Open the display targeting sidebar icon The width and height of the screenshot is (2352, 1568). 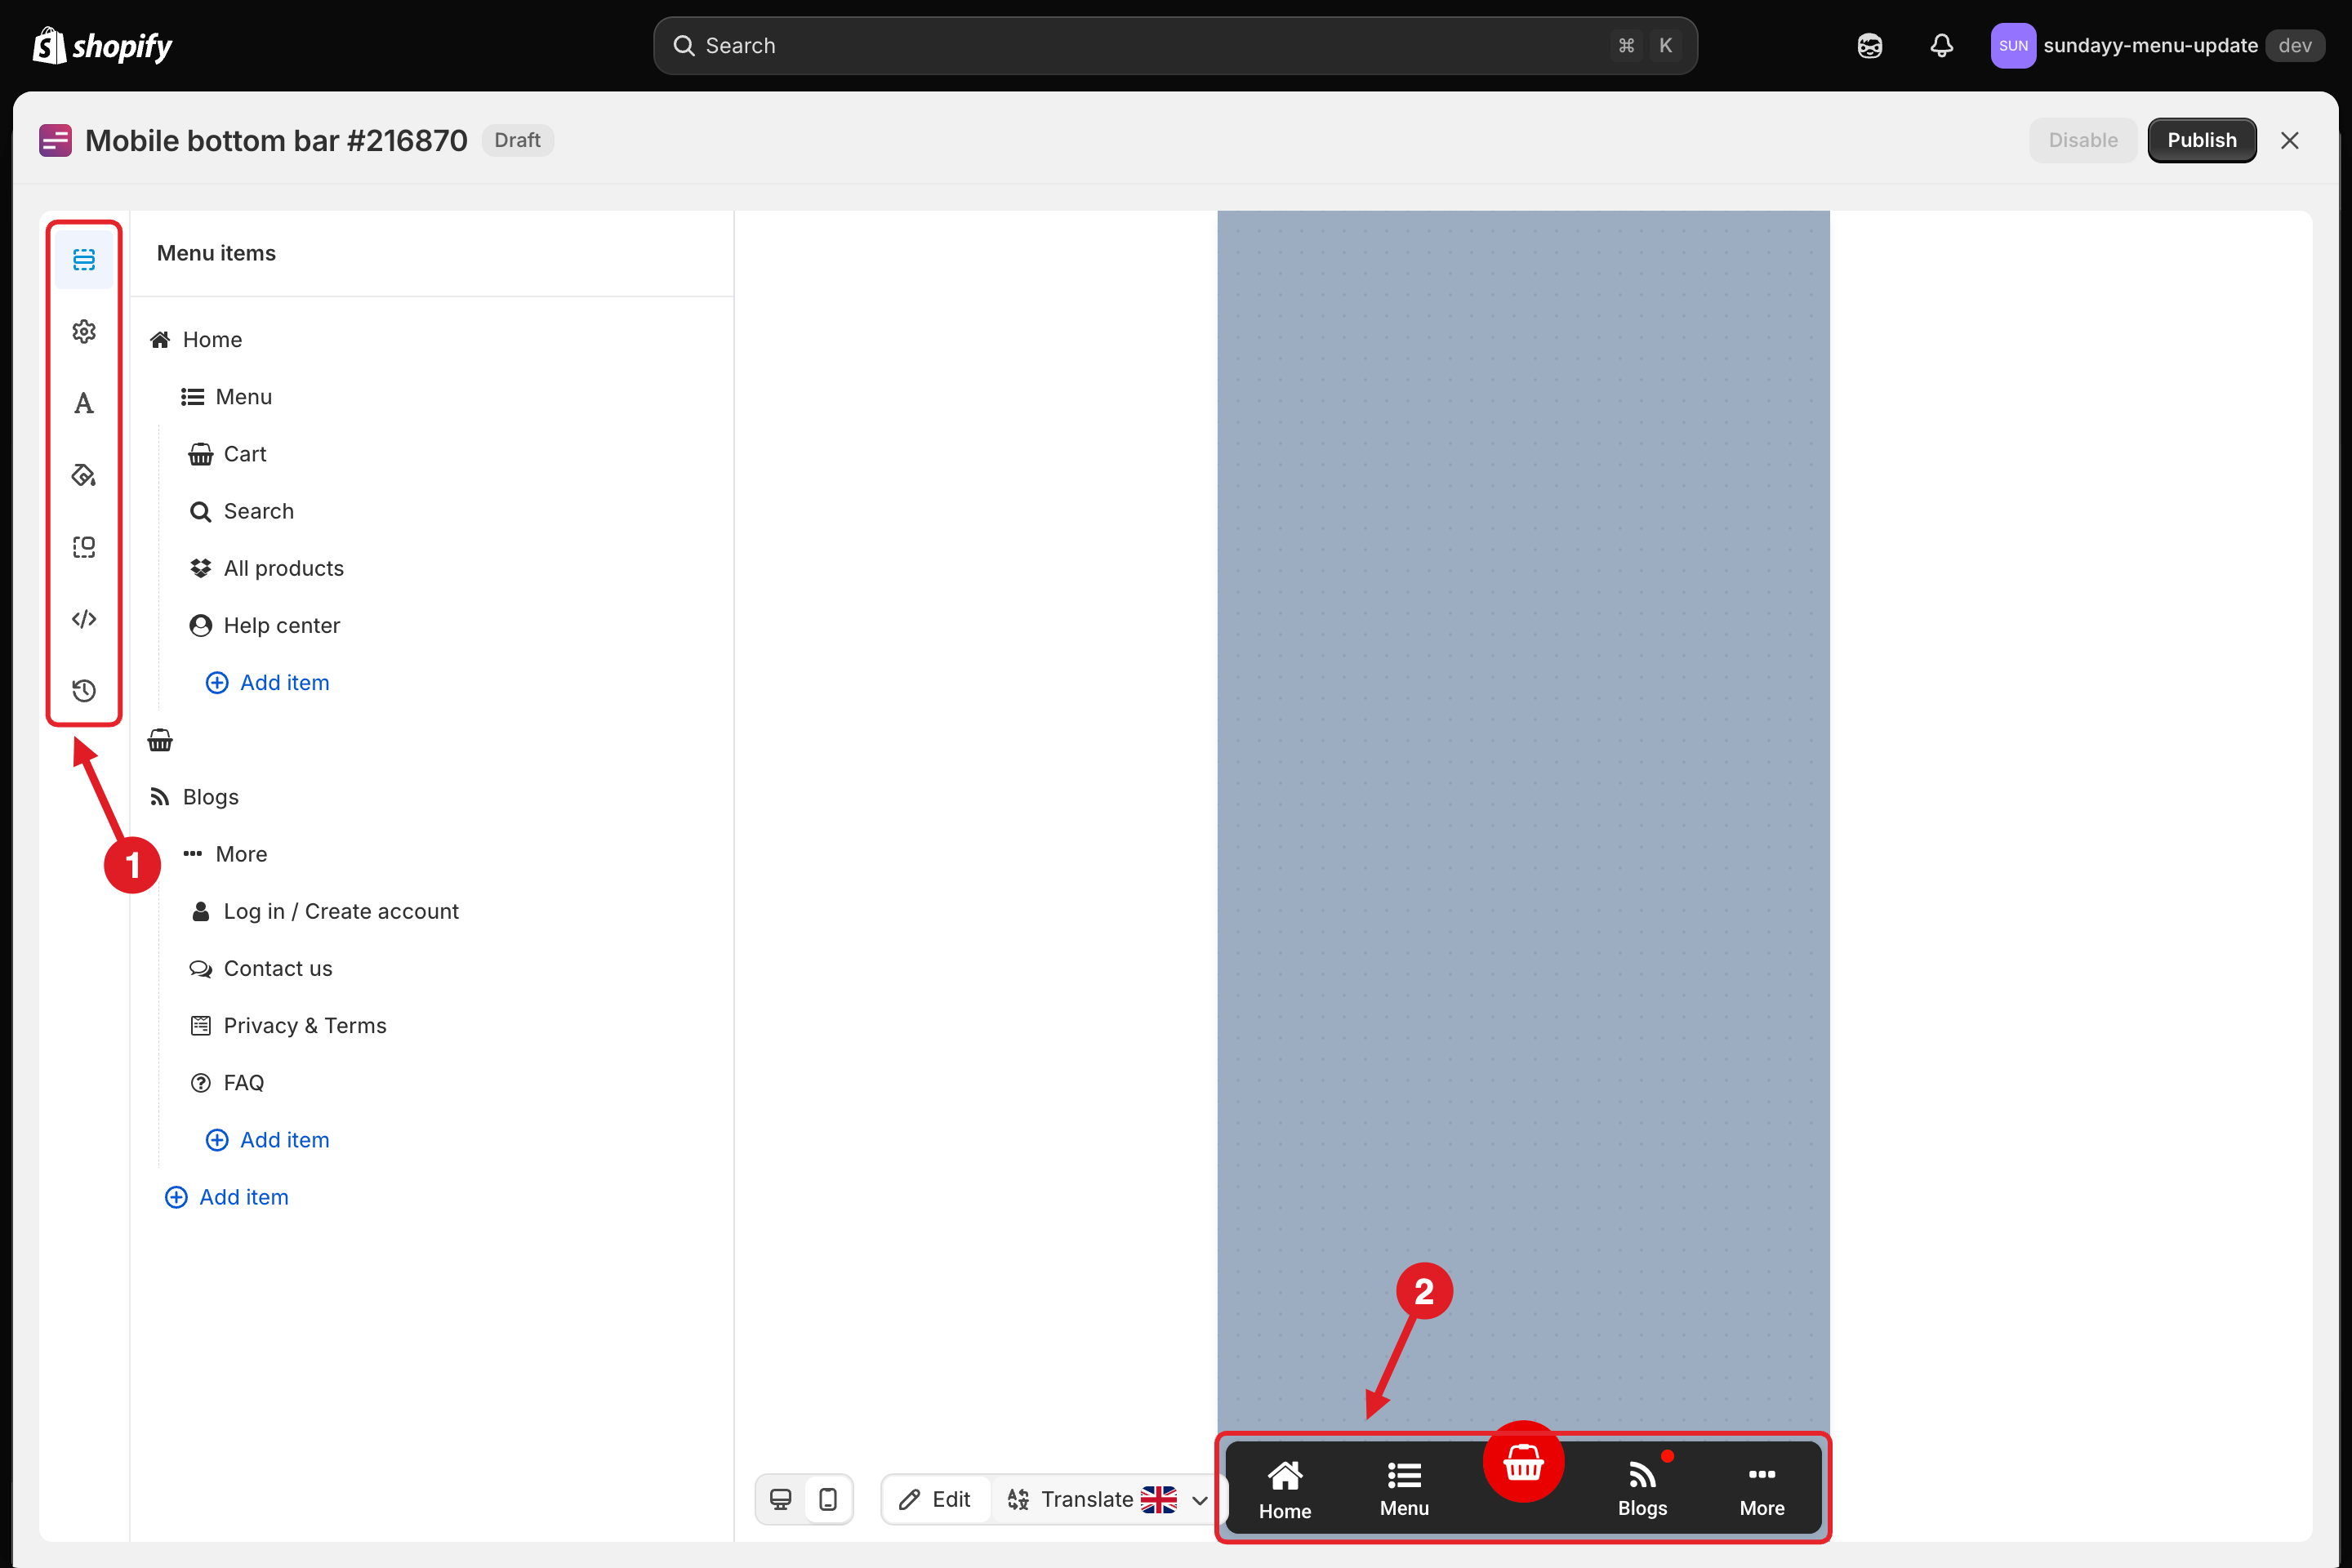click(84, 547)
